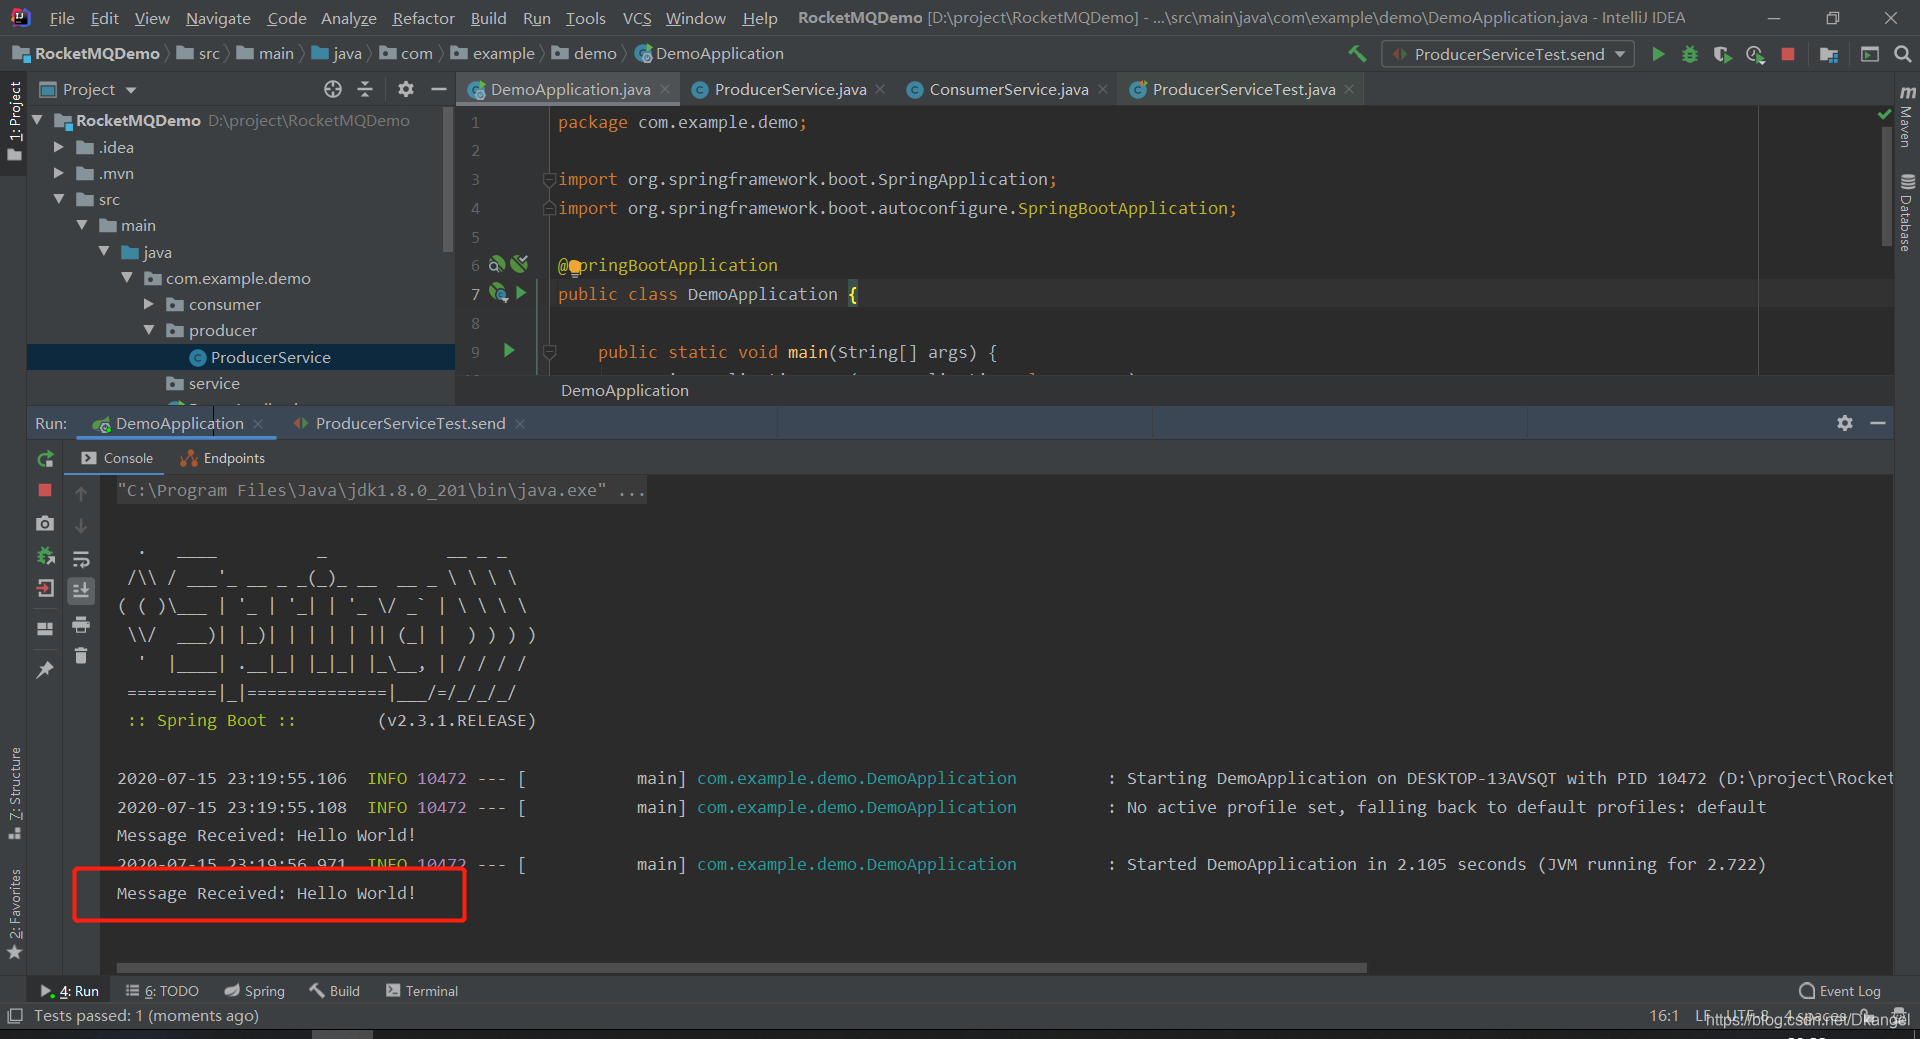Collapse the RocketMQDemo root node
Screen dimensions: 1920x1039
[38, 120]
